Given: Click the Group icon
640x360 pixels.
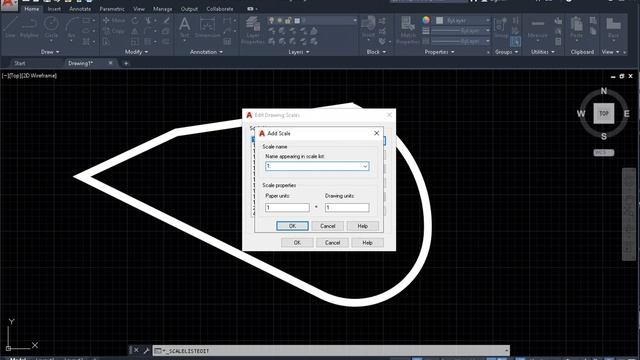Looking at the screenshot, I should pyautogui.click(x=500, y=27).
